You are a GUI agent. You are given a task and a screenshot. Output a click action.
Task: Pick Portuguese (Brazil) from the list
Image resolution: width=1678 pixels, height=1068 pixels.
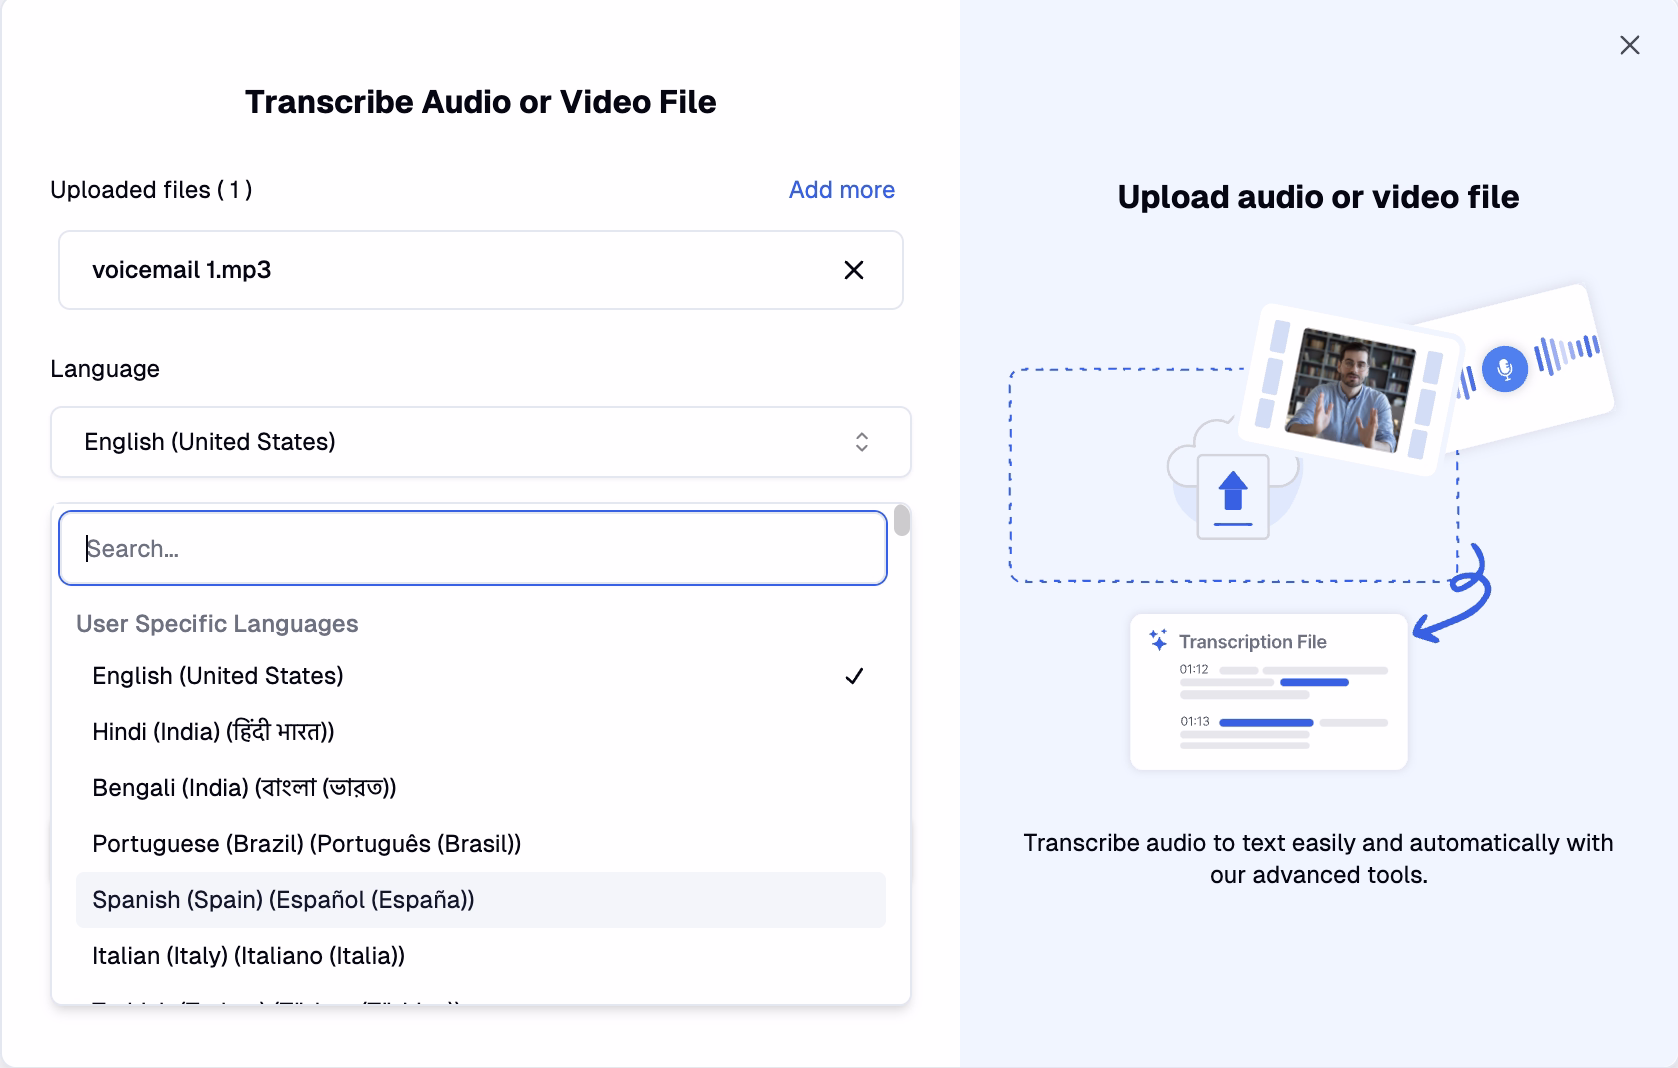click(480, 844)
